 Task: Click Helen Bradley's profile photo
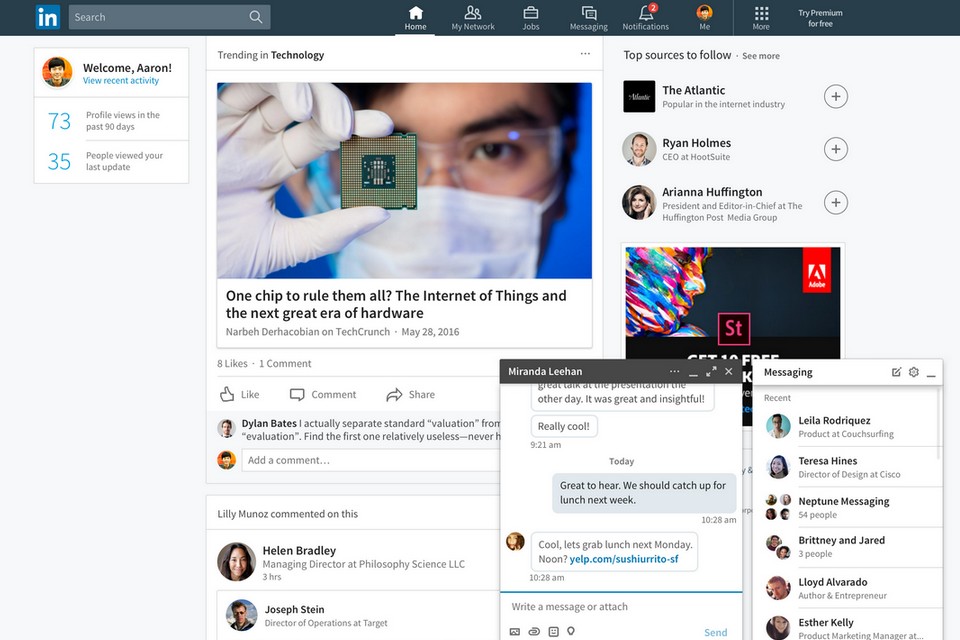(x=236, y=561)
